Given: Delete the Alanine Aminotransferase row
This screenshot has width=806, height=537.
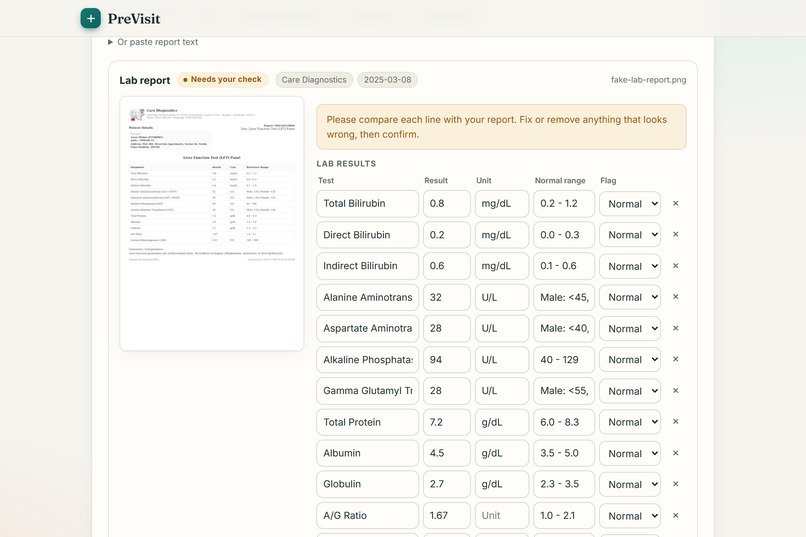Looking at the screenshot, I should tap(675, 297).
